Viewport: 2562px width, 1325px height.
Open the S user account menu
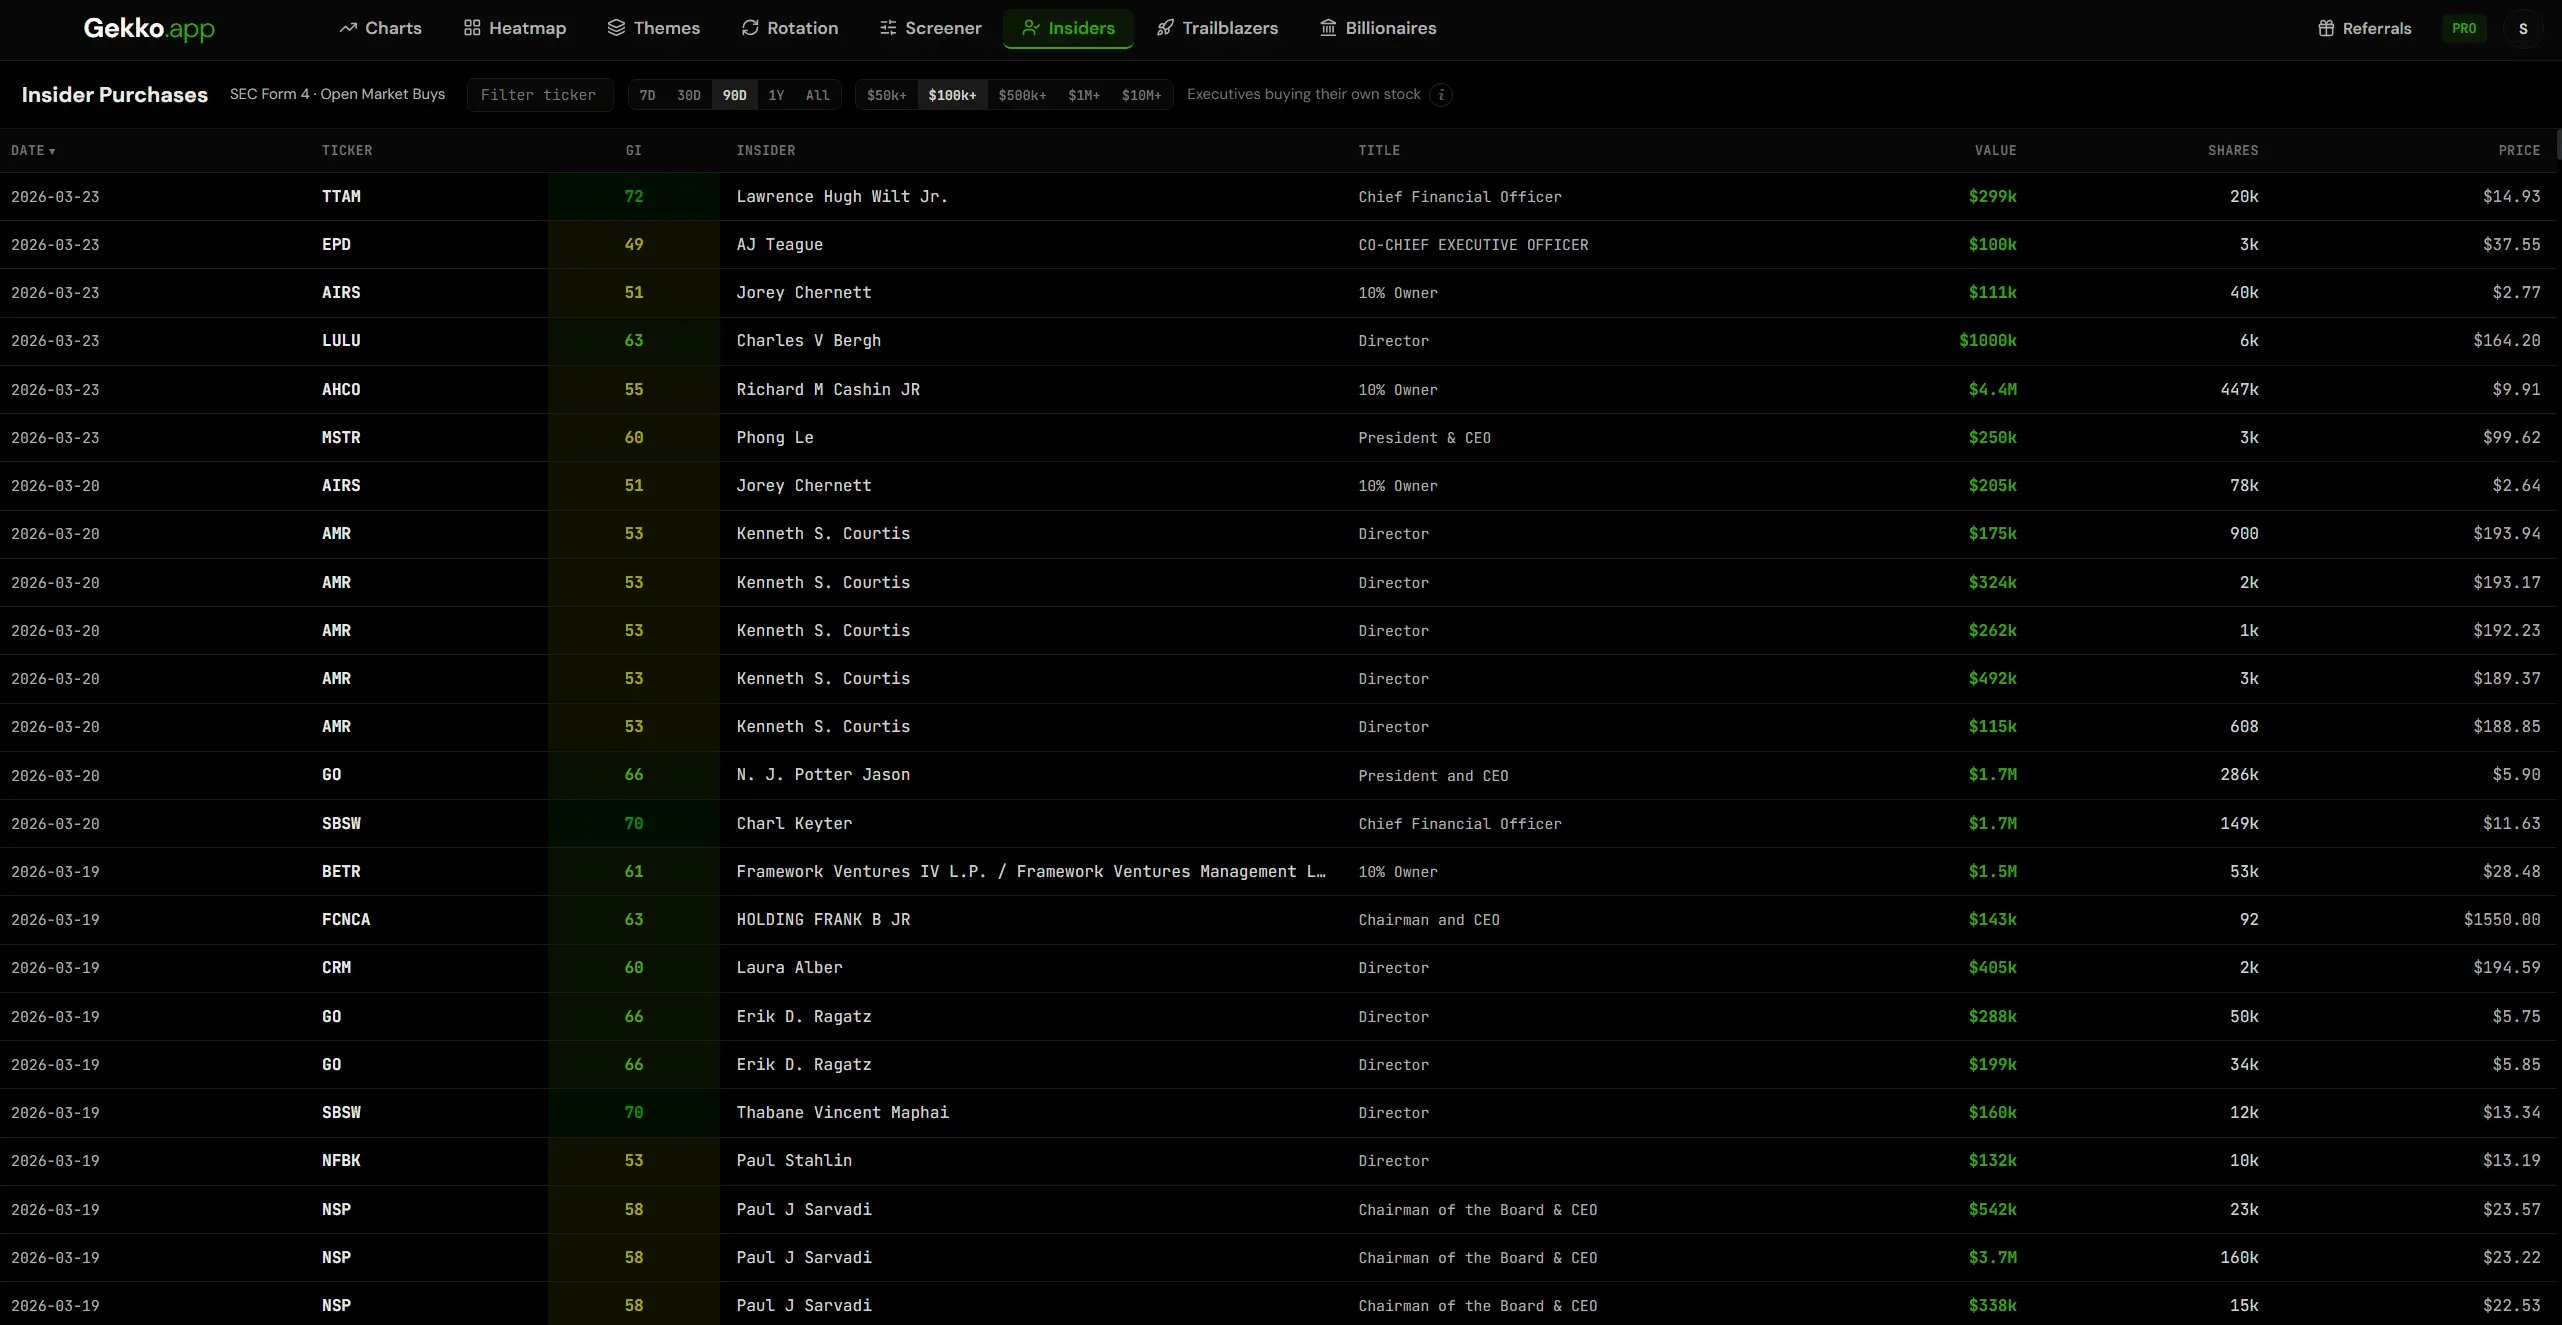(x=2523, y=28)
